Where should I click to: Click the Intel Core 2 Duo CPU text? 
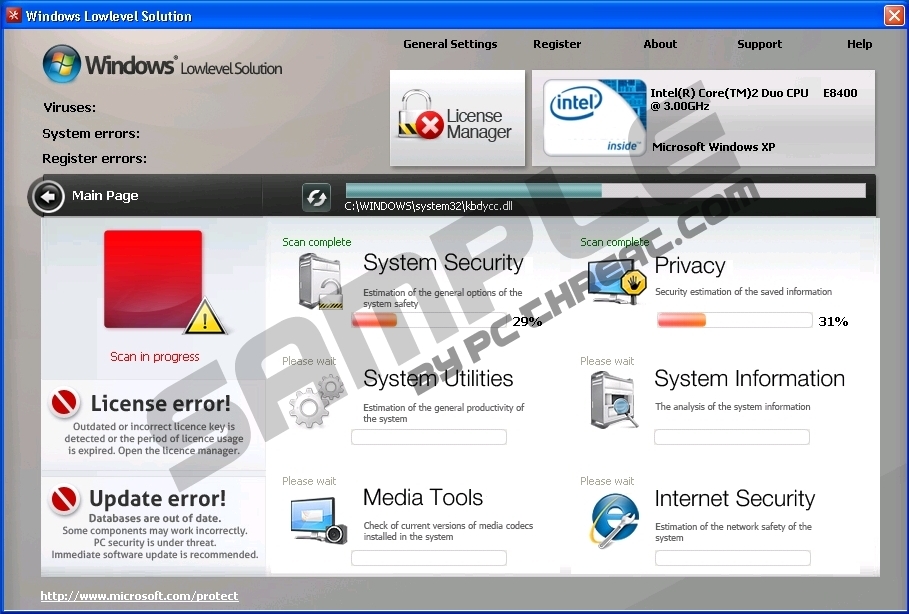[x=754, y=99]
